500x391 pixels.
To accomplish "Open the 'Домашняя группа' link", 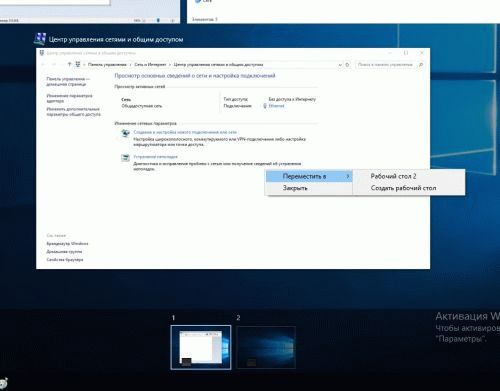I will 64,252.
